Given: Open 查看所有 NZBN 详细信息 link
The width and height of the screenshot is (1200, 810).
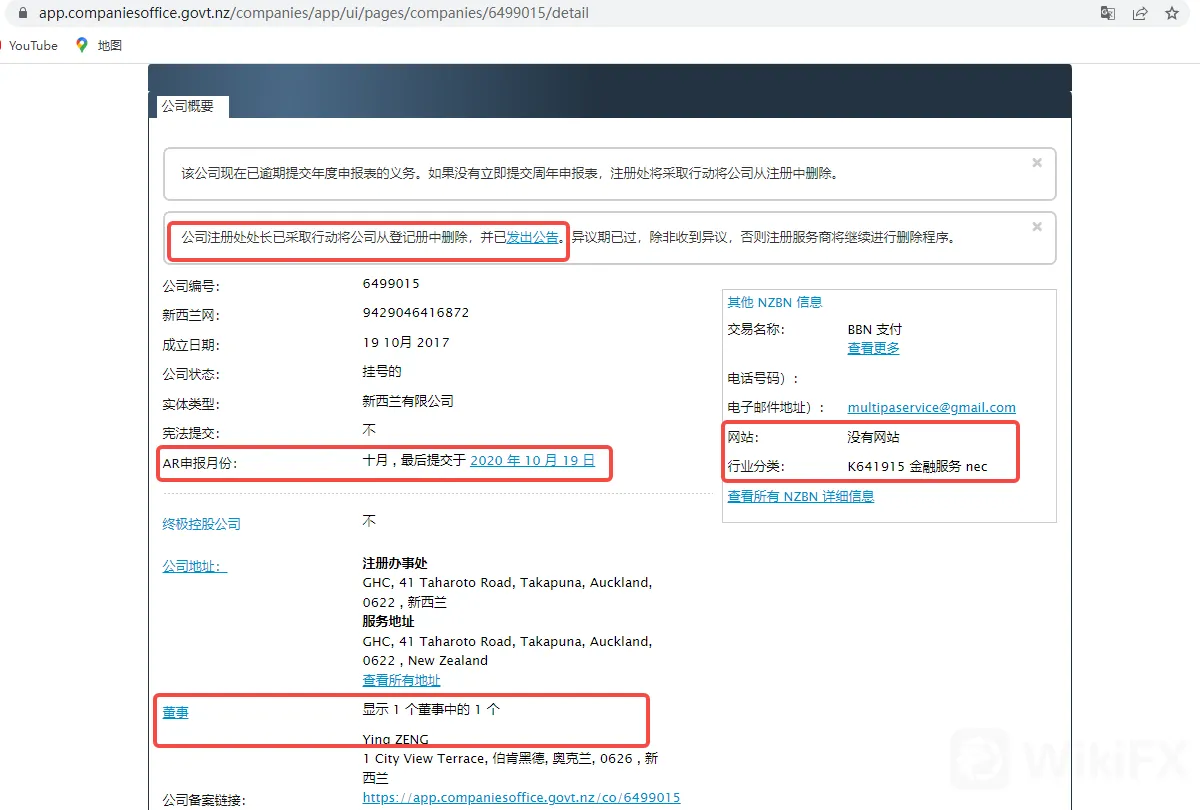Looking at the screenshot, I should [x=800, y=496].
